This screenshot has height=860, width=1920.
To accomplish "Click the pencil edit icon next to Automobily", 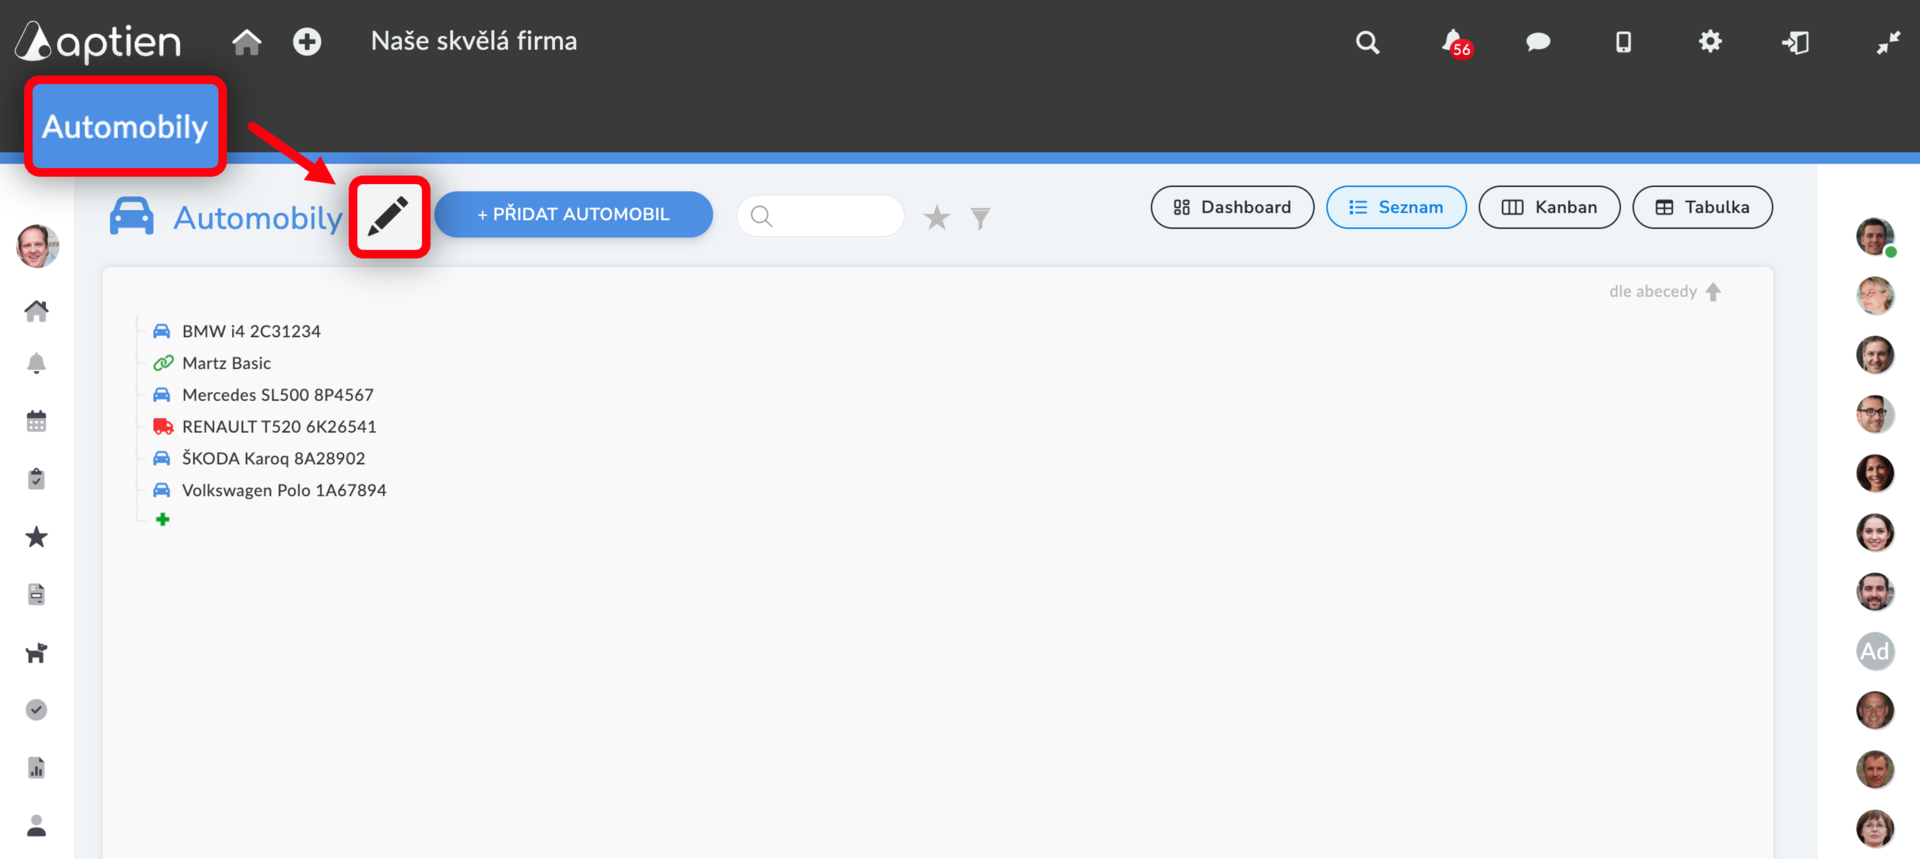I will coord(388,216).
